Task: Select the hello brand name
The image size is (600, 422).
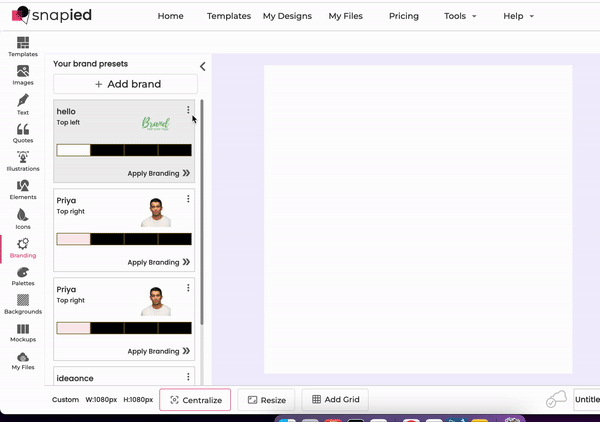Action: [x=66, y=111]
